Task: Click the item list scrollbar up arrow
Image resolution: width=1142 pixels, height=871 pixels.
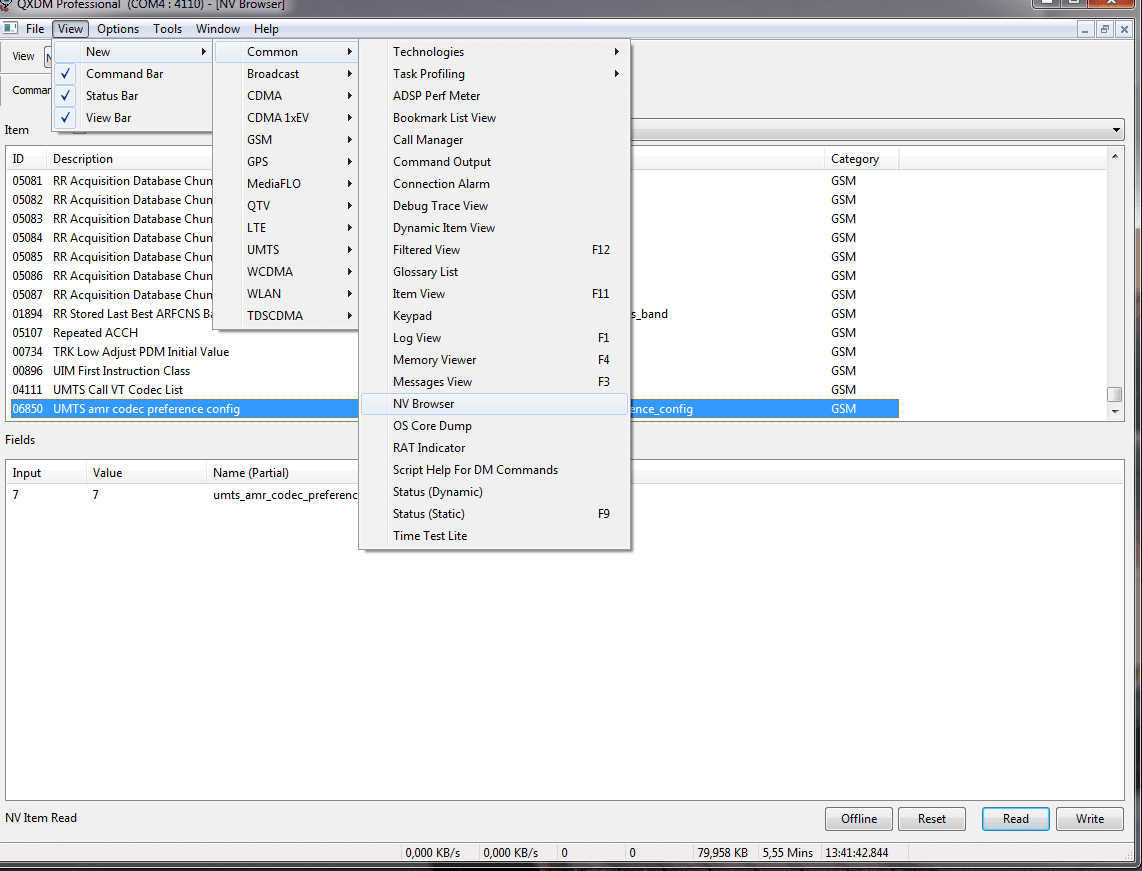Action: tap(1114, 156)
